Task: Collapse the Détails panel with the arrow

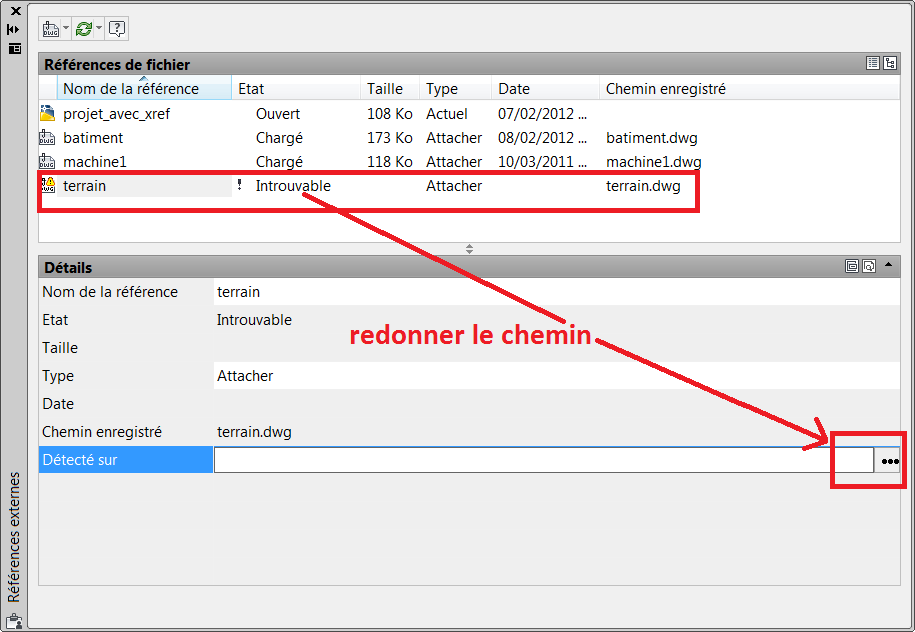Action: coord(888,266)
